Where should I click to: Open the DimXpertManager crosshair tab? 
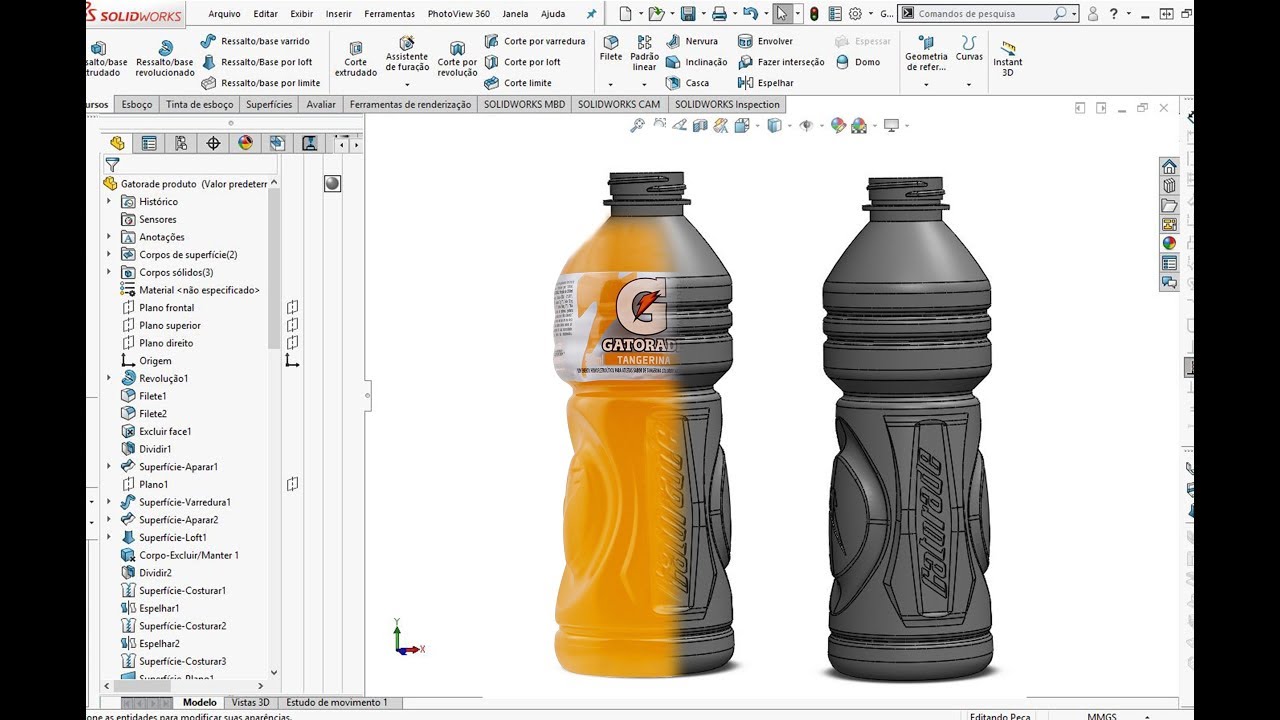[x=213, y=143]
